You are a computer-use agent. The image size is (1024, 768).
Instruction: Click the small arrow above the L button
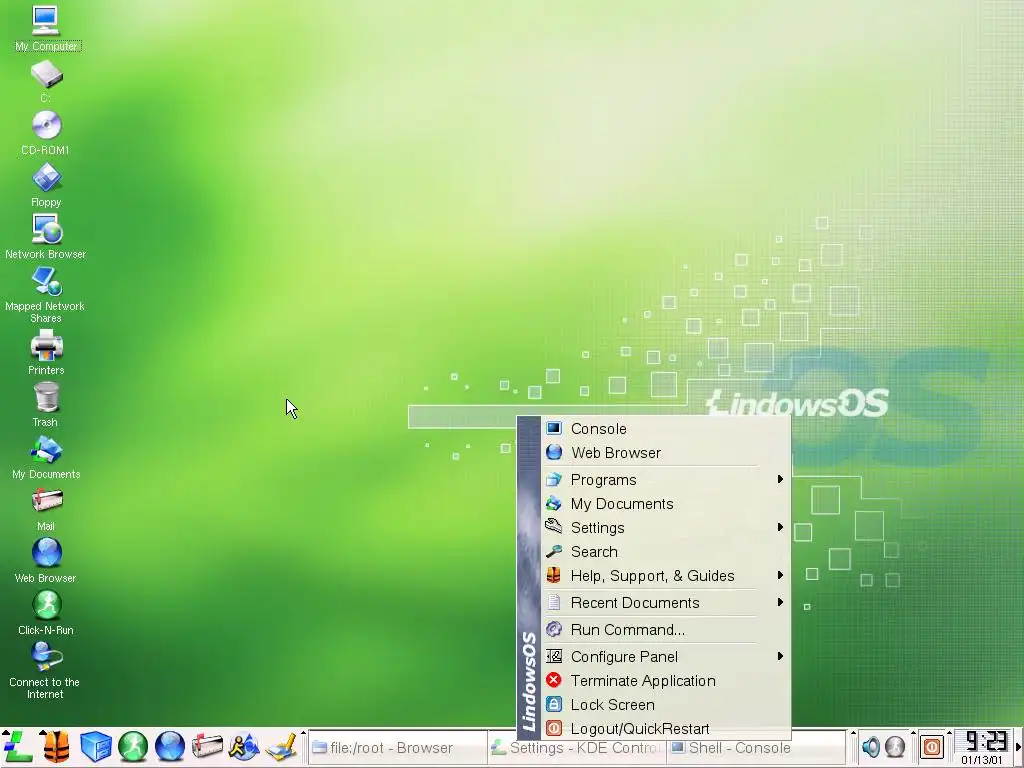pos(5,731)
